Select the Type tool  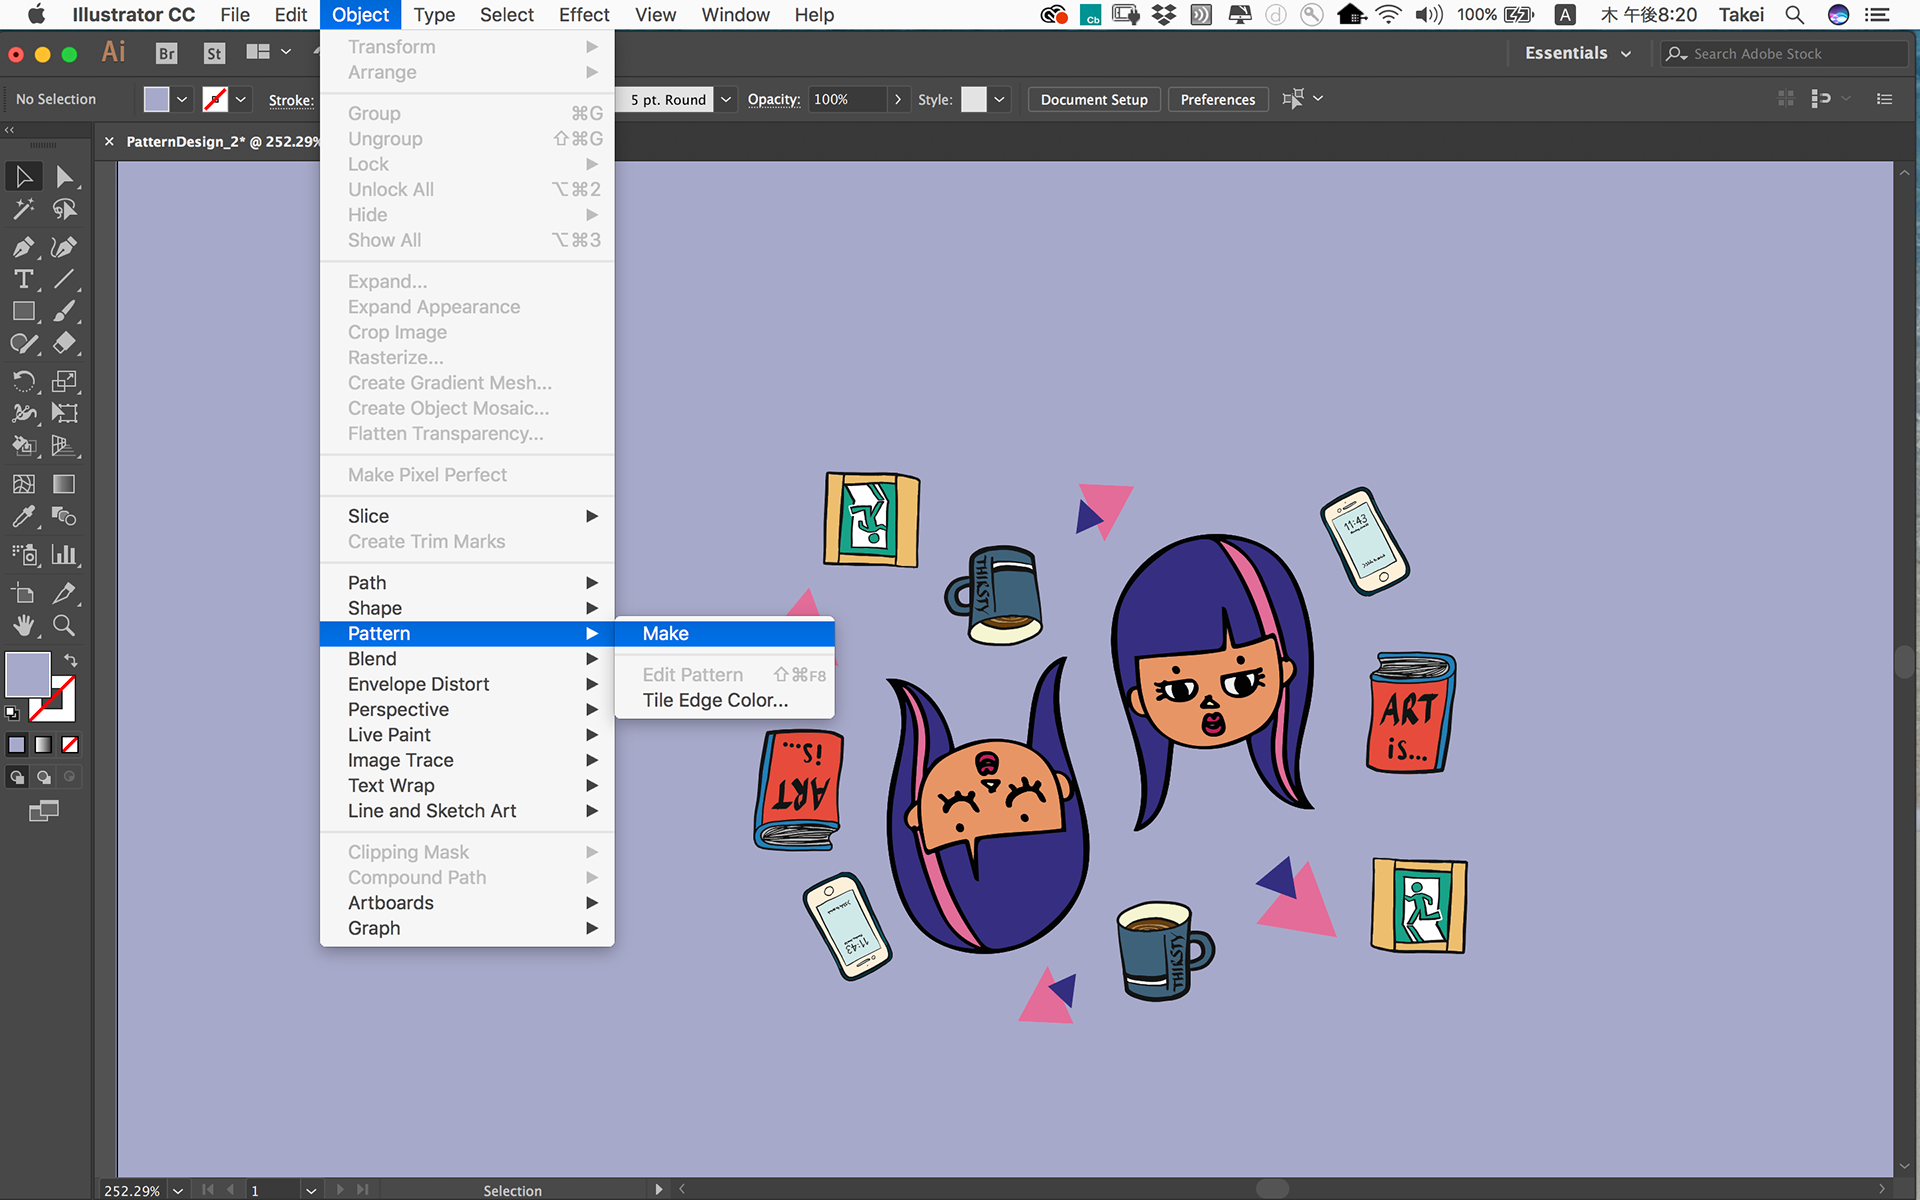[23, 280]
